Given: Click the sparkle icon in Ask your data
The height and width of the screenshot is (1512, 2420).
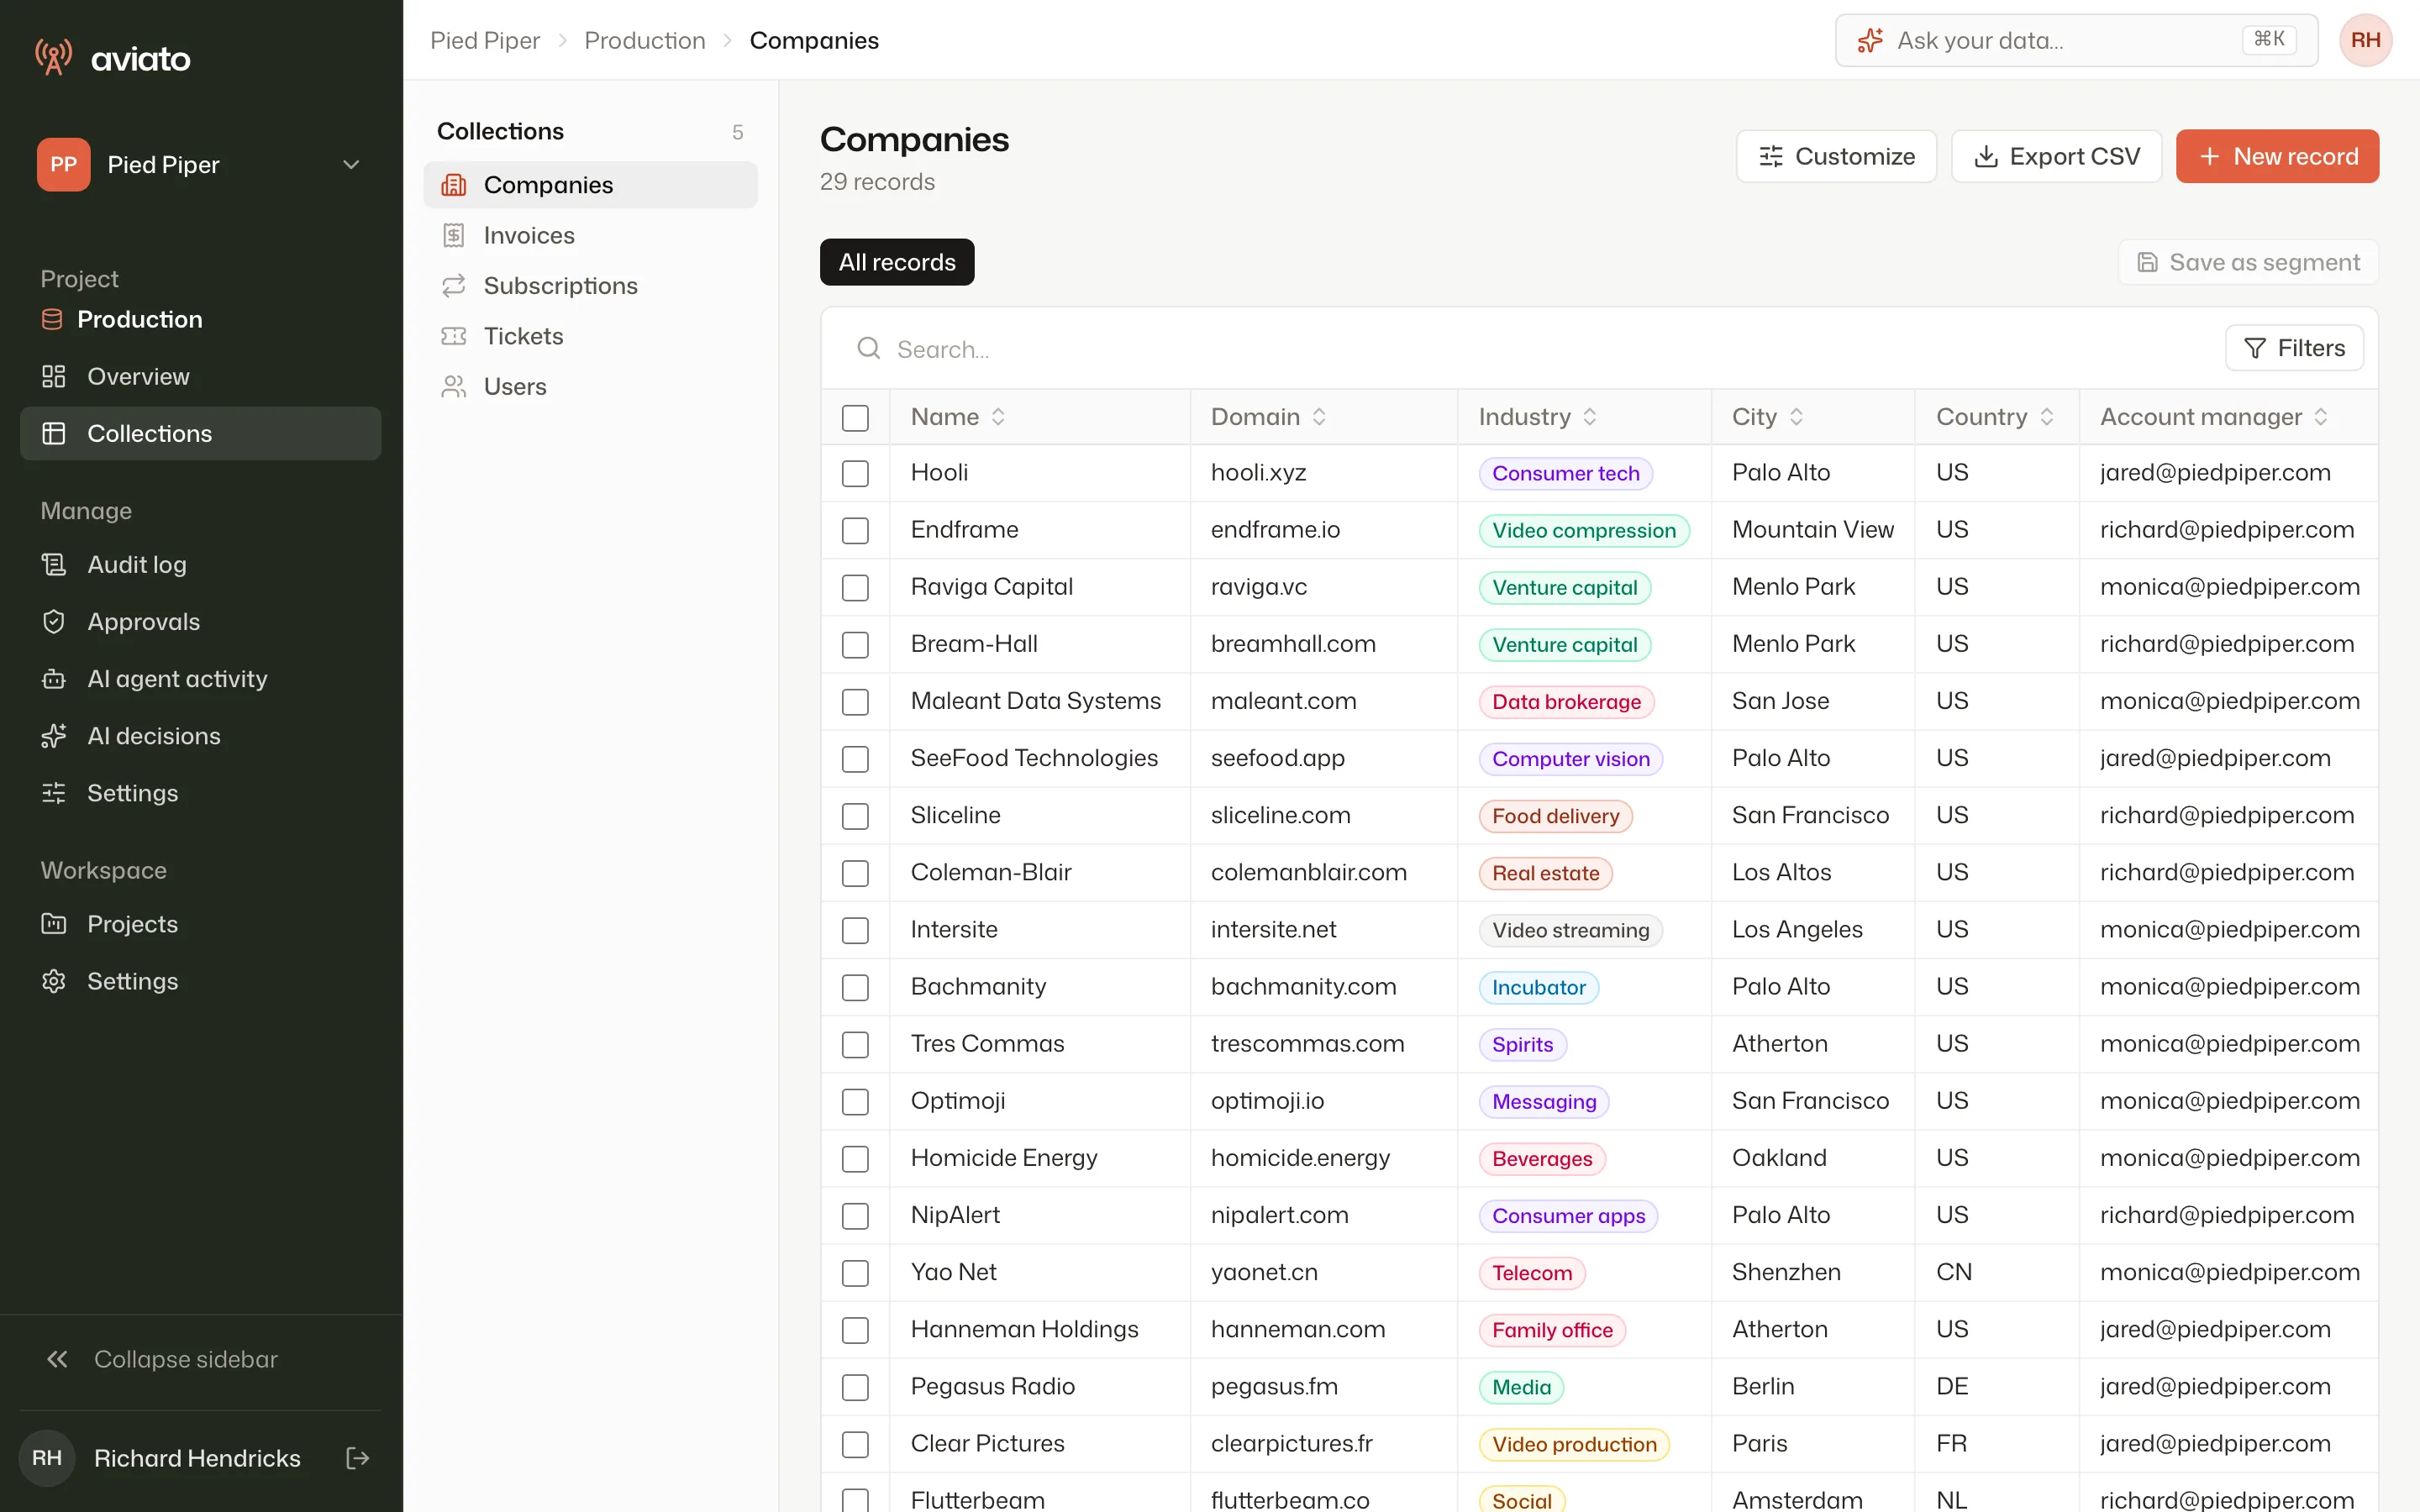Looking at the screenshot, I should click(1869, 40).
